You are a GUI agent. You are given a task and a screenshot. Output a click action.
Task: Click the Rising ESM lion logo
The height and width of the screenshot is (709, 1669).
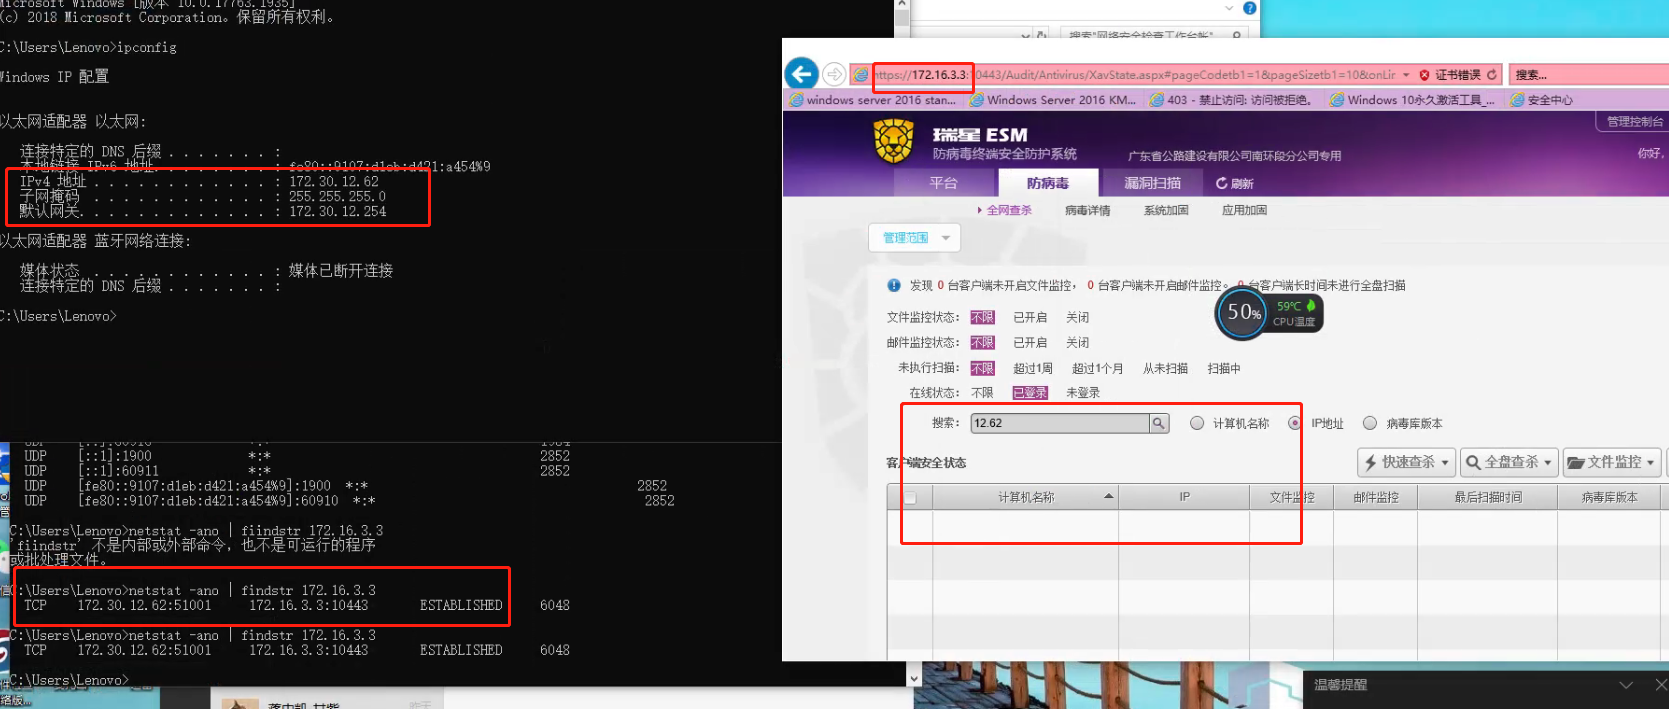(x=894, y=142)
